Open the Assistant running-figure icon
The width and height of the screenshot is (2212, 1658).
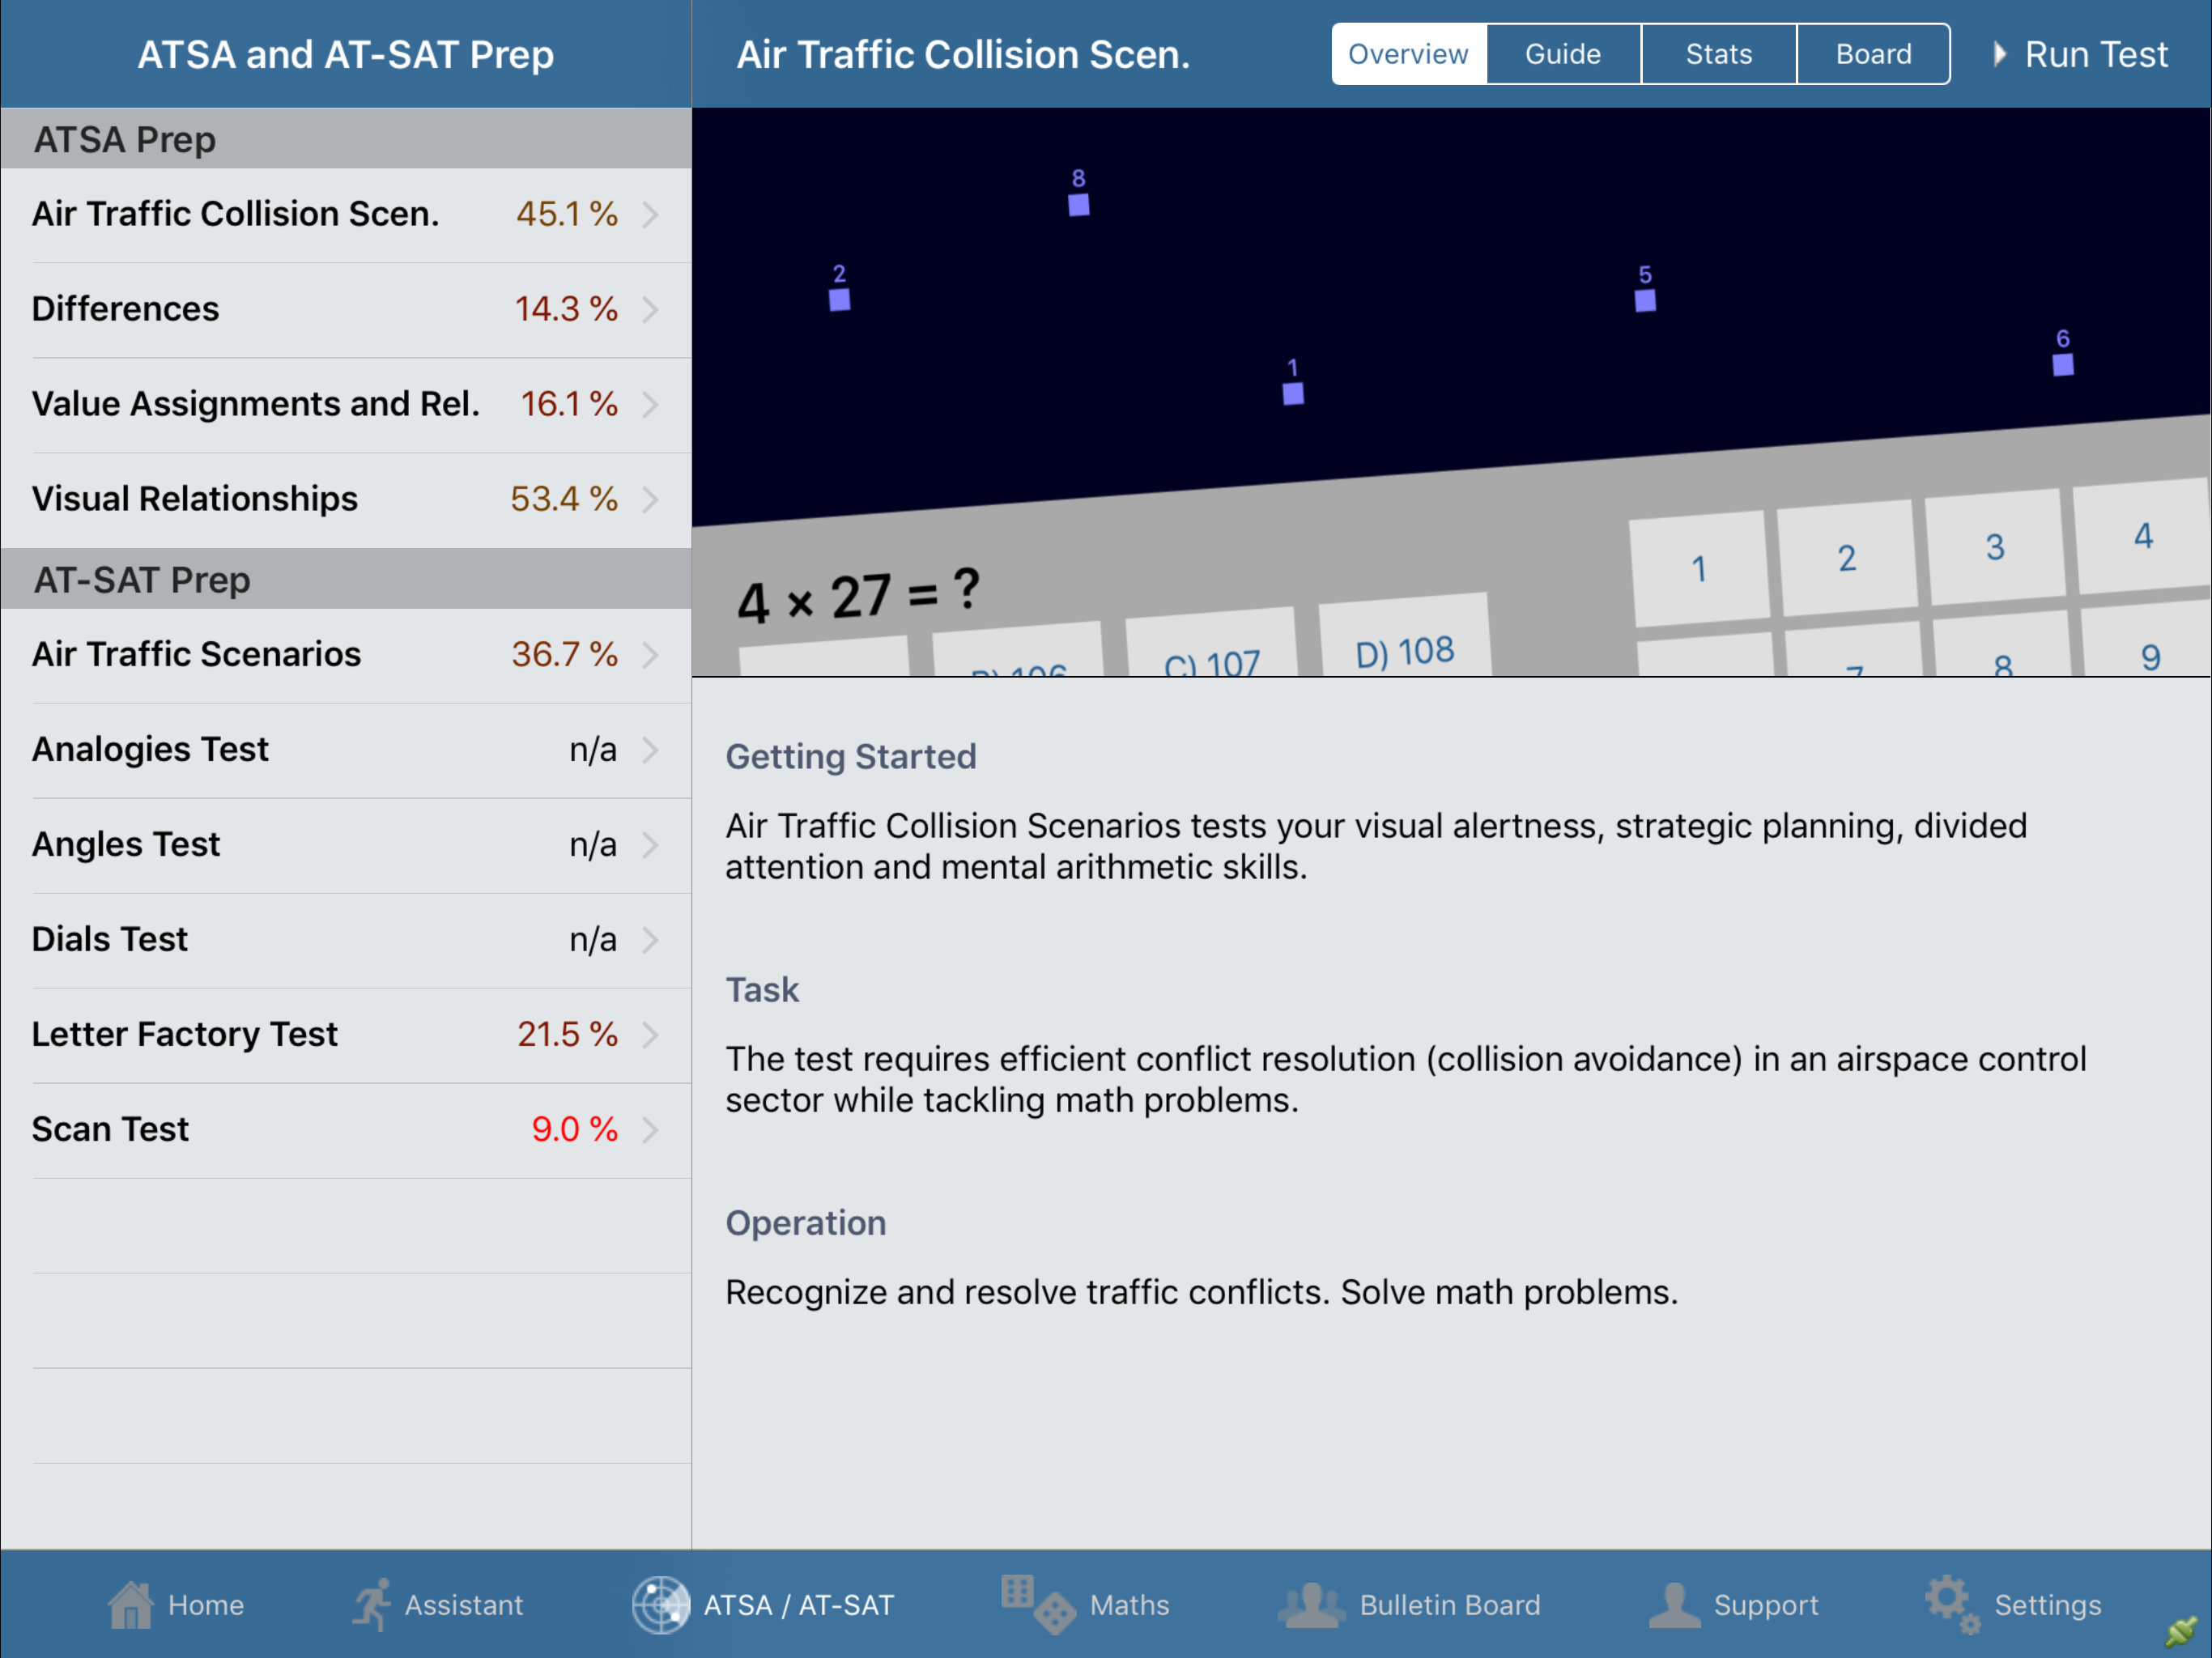(372, 1605)
